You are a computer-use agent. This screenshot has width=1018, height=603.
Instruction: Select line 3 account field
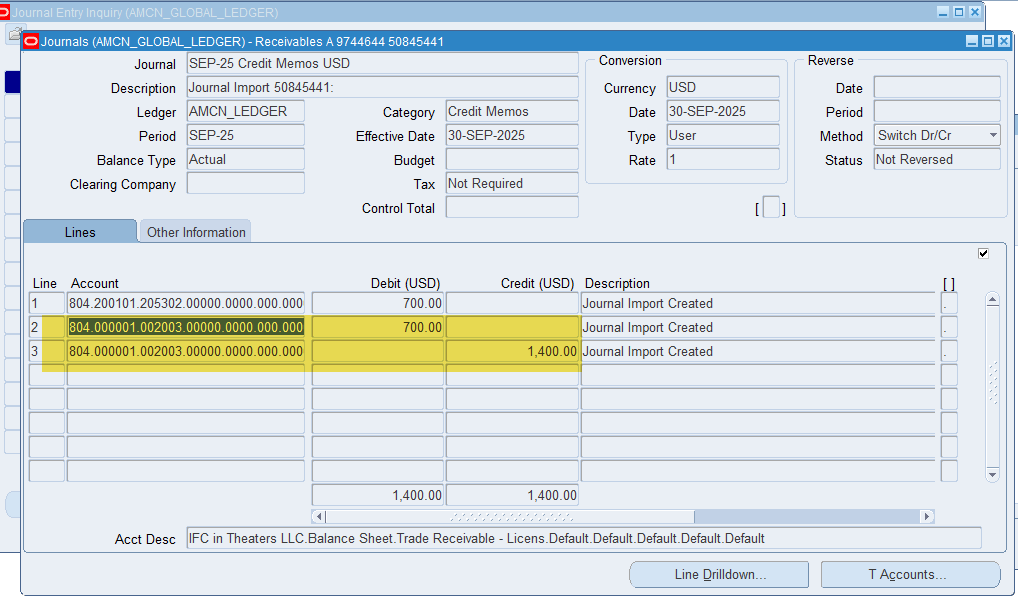click(x=186, y=351)
